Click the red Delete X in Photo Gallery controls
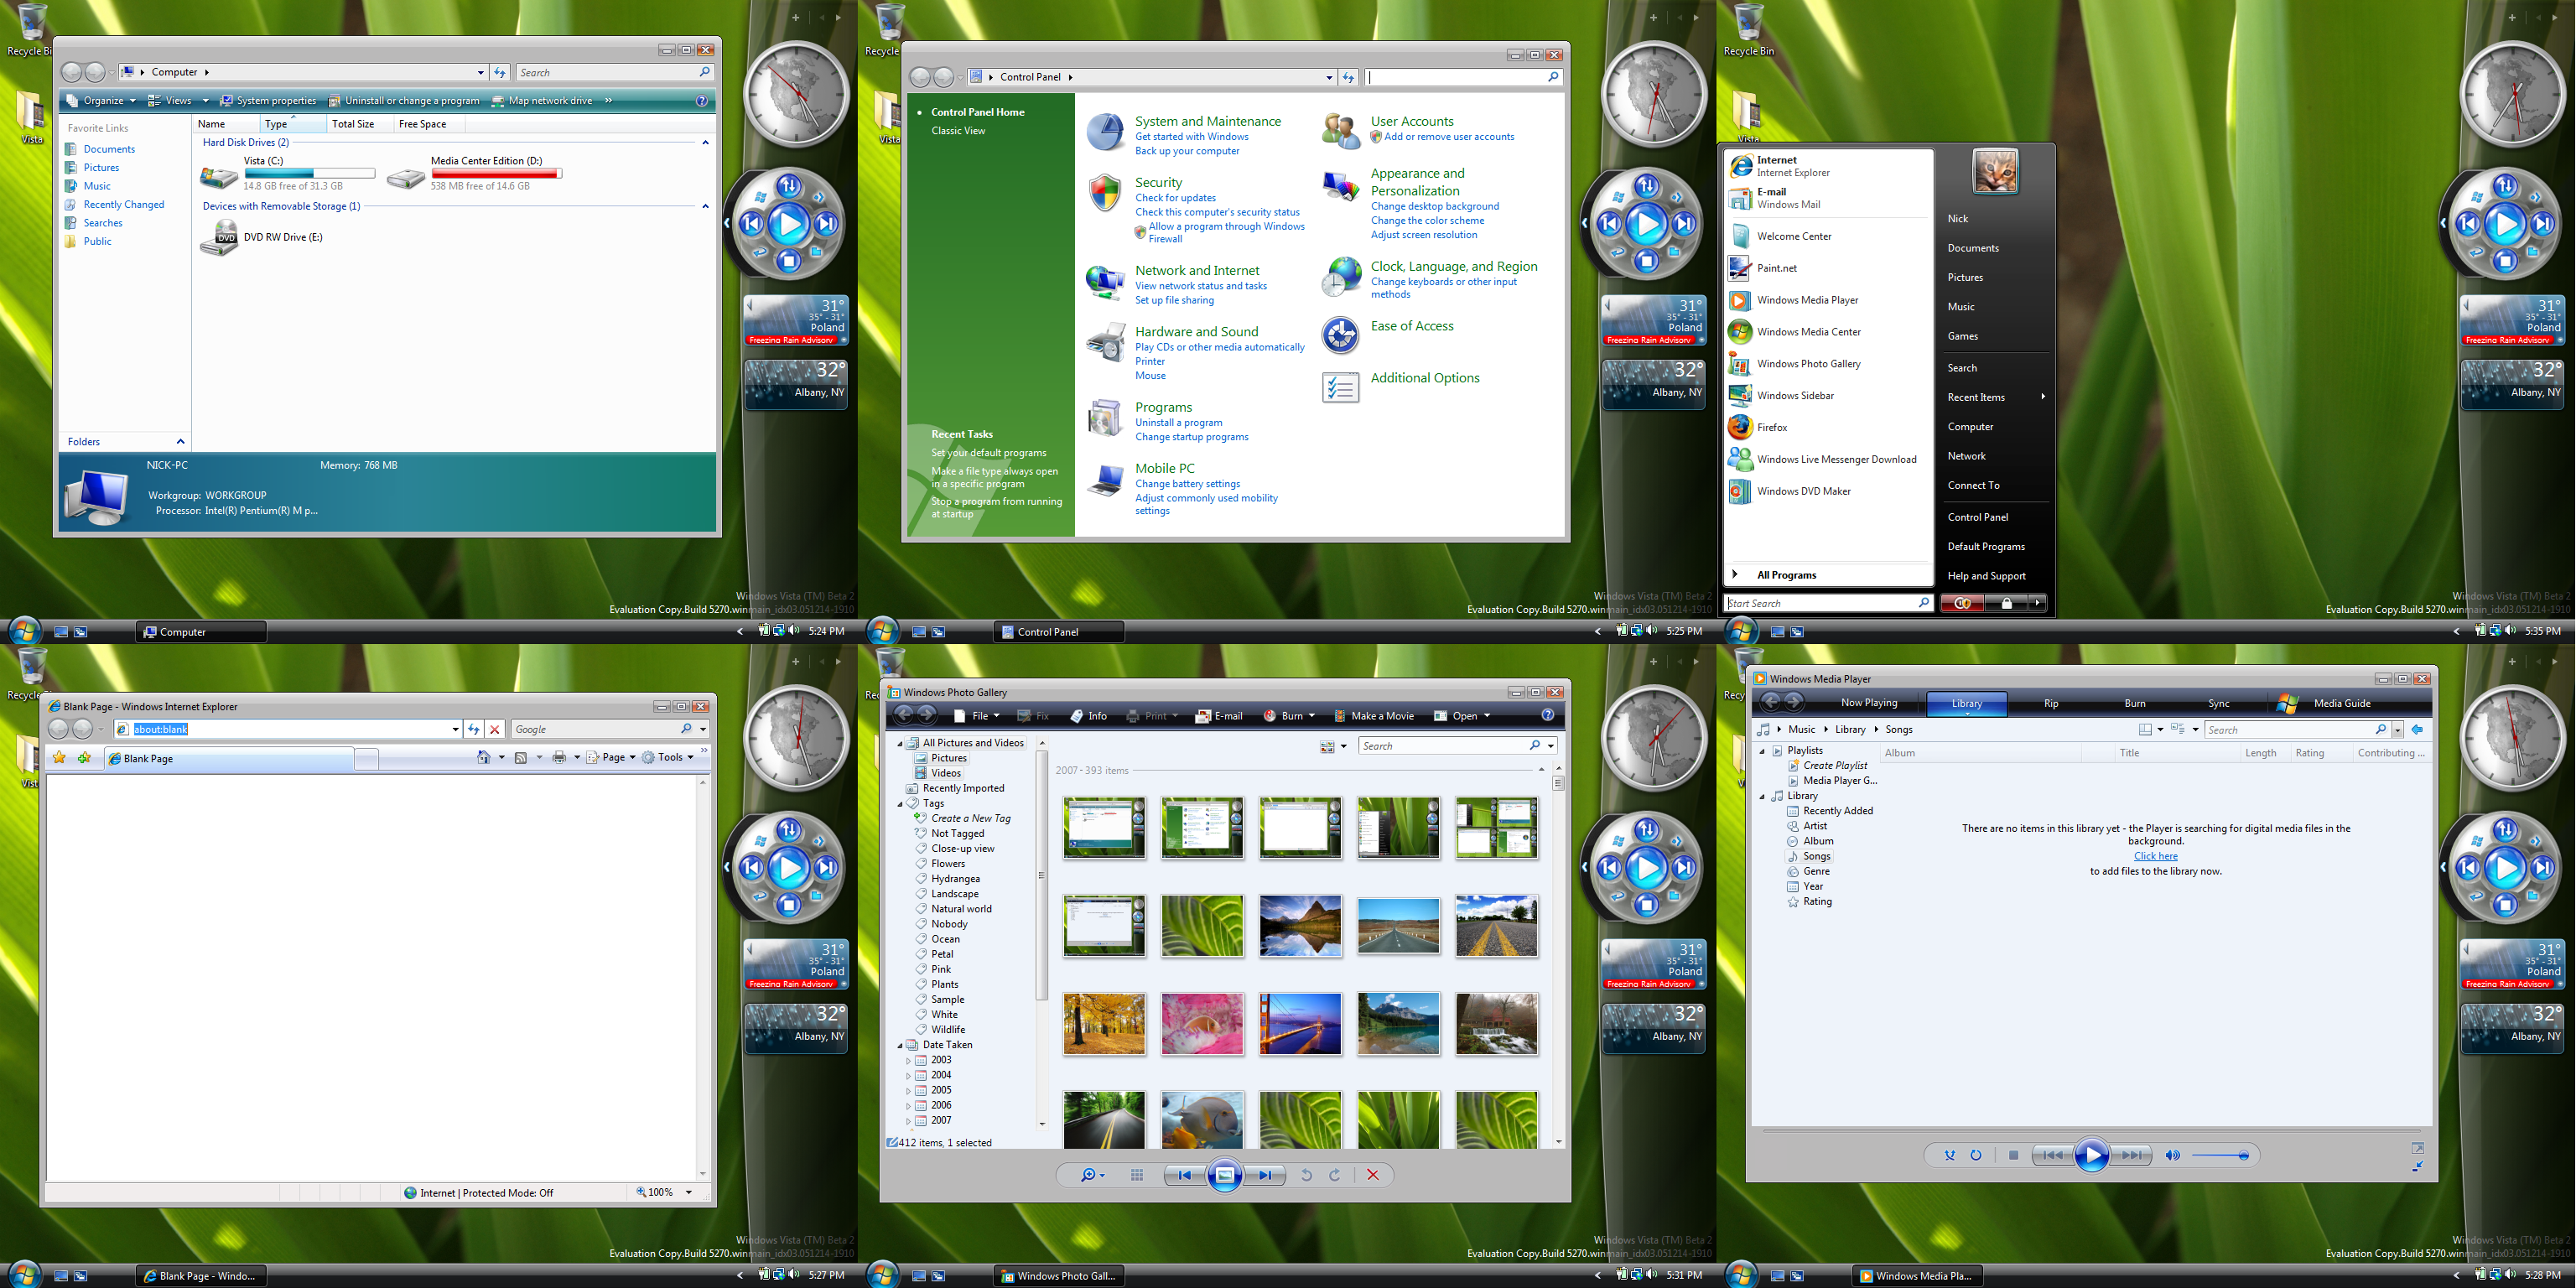The height and width of the screenshot is (1288, 2576). point(1372,1175)
